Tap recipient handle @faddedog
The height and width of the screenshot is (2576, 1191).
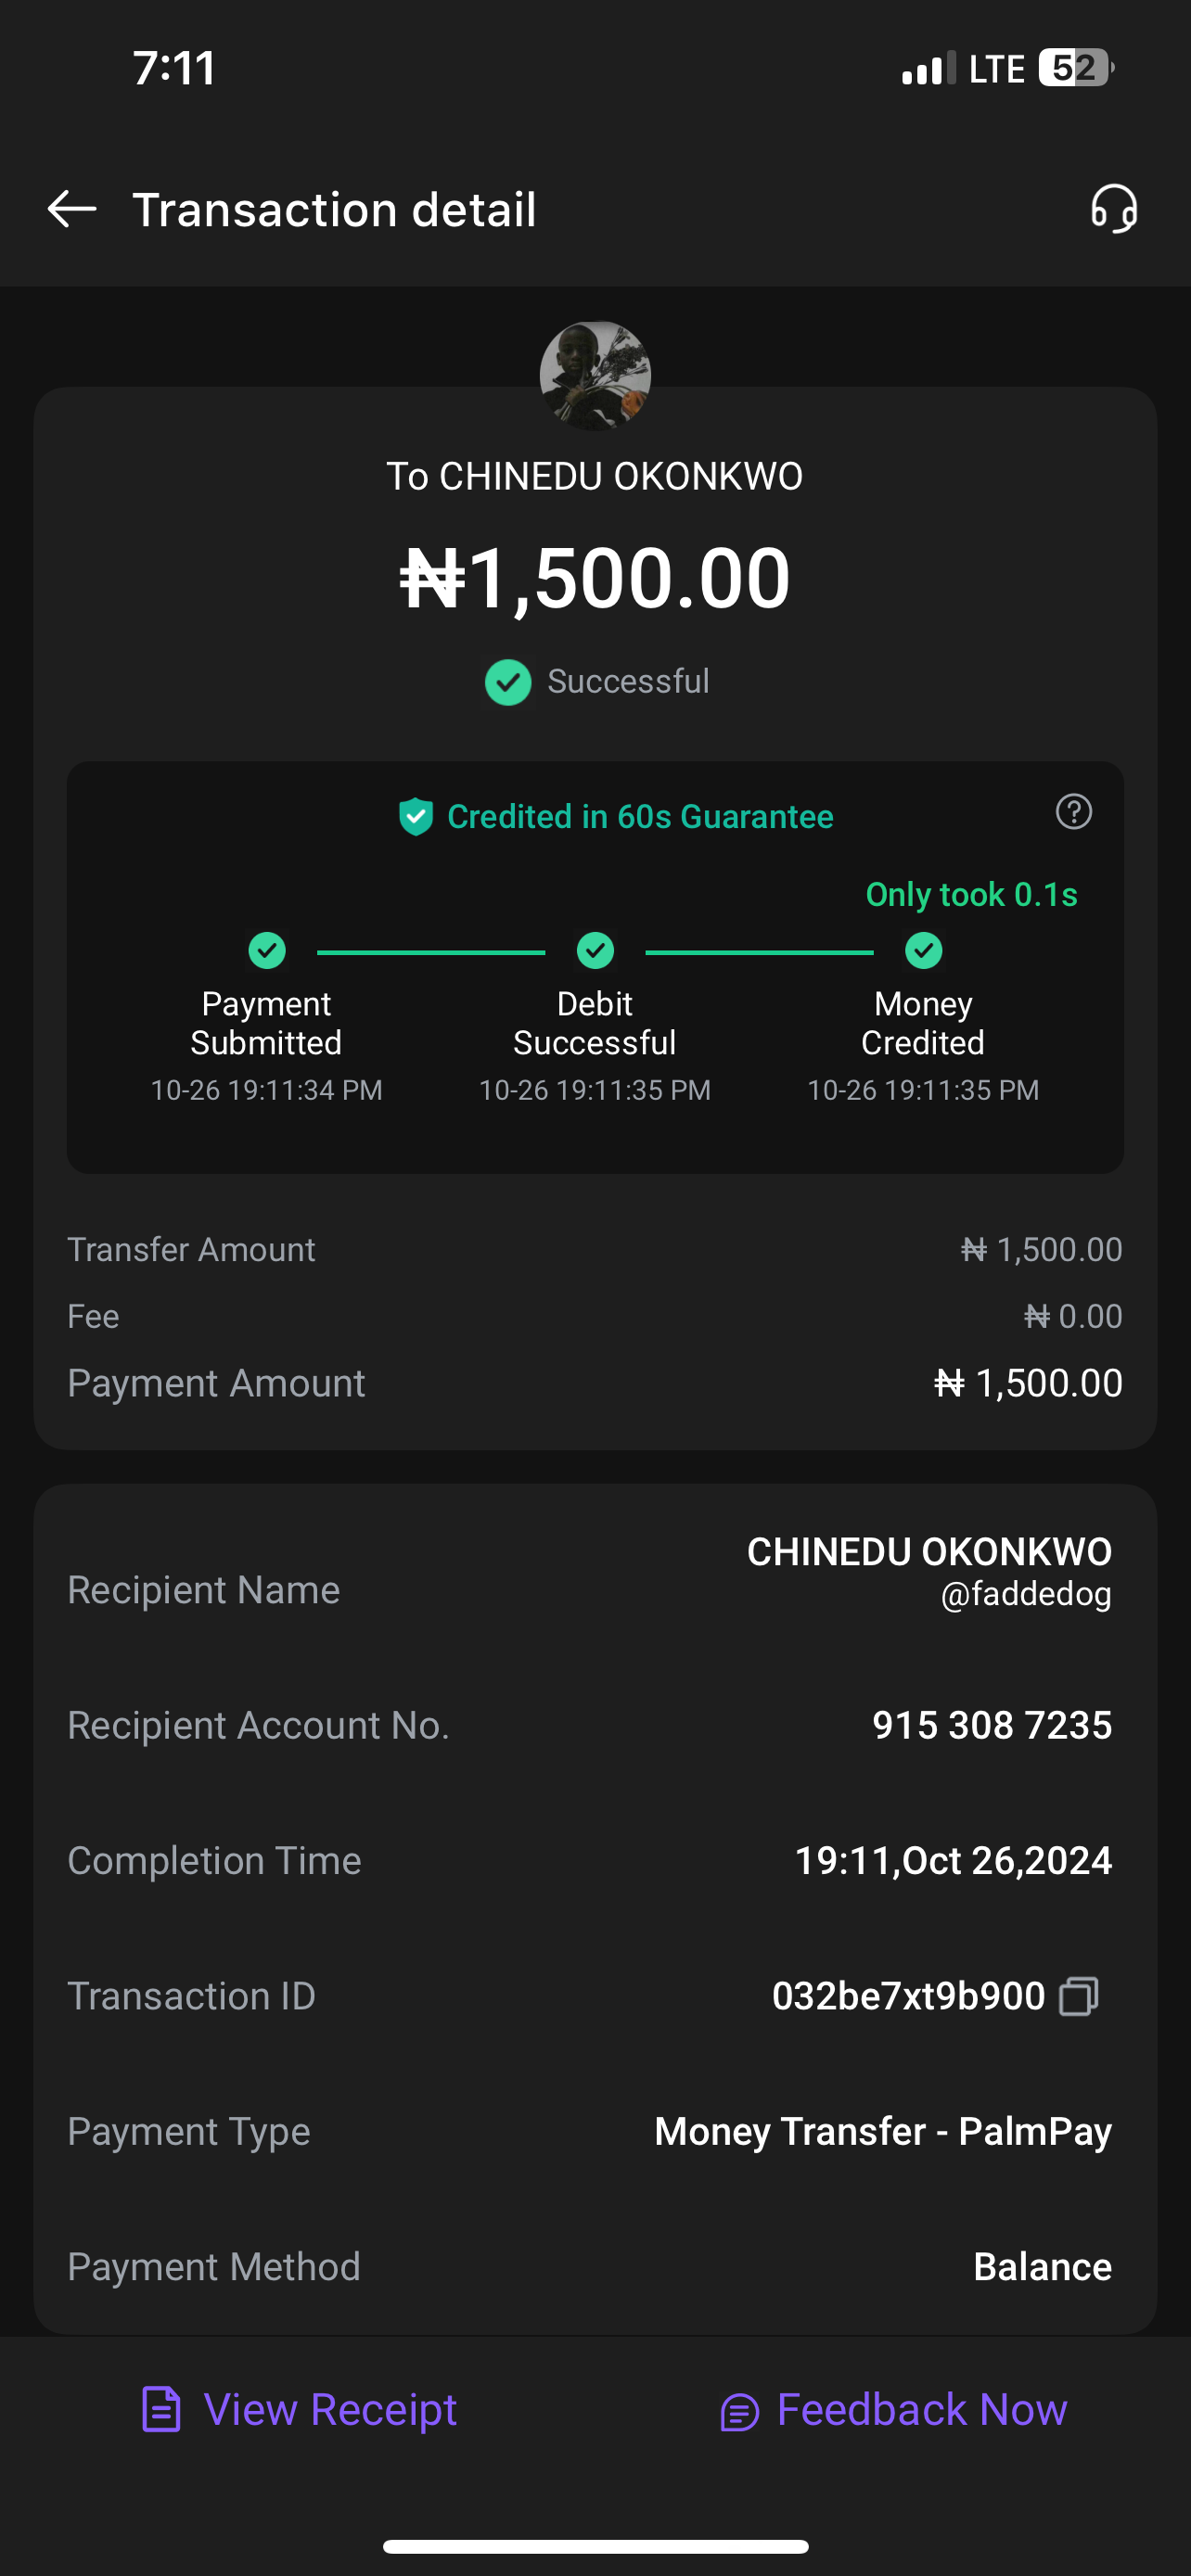tap(1025, 1594)
